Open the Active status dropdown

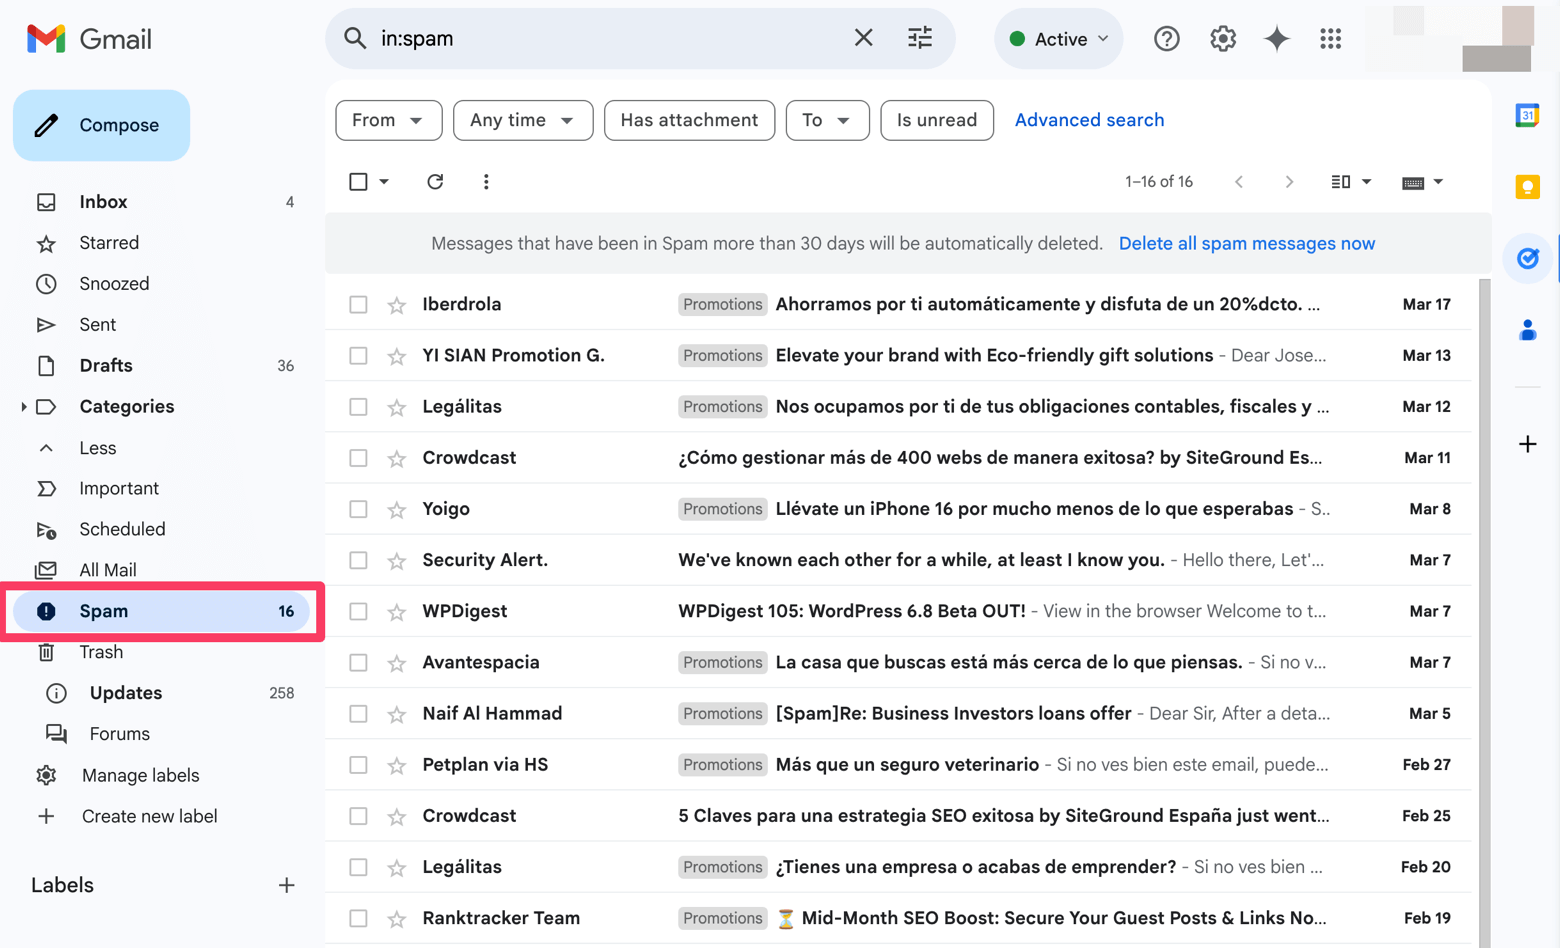coord(1059,39)
